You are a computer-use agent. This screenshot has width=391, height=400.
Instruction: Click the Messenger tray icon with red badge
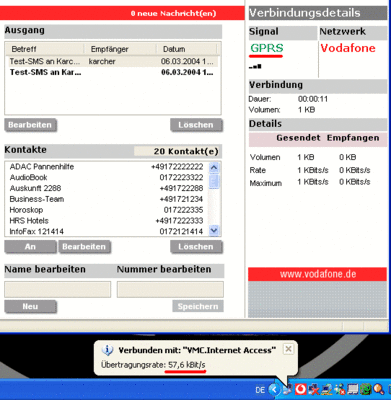pos(340,389)
